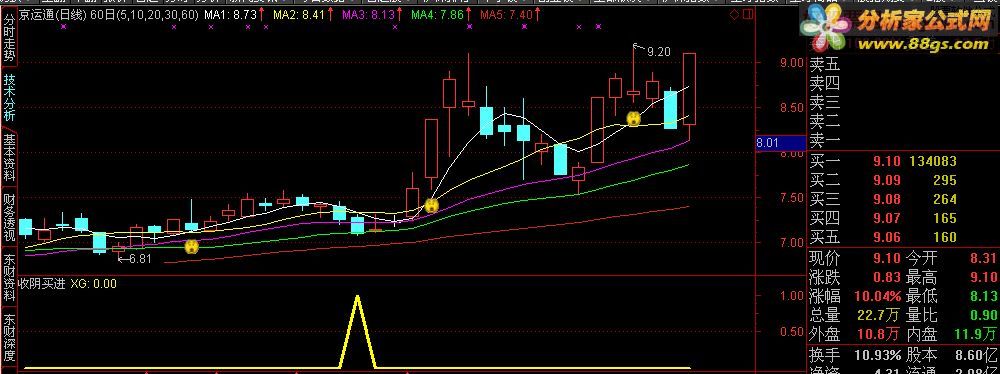Open the 东财资料 sidebar tab
Viewport: 1000px width, 374px height.
click(9, 278)
